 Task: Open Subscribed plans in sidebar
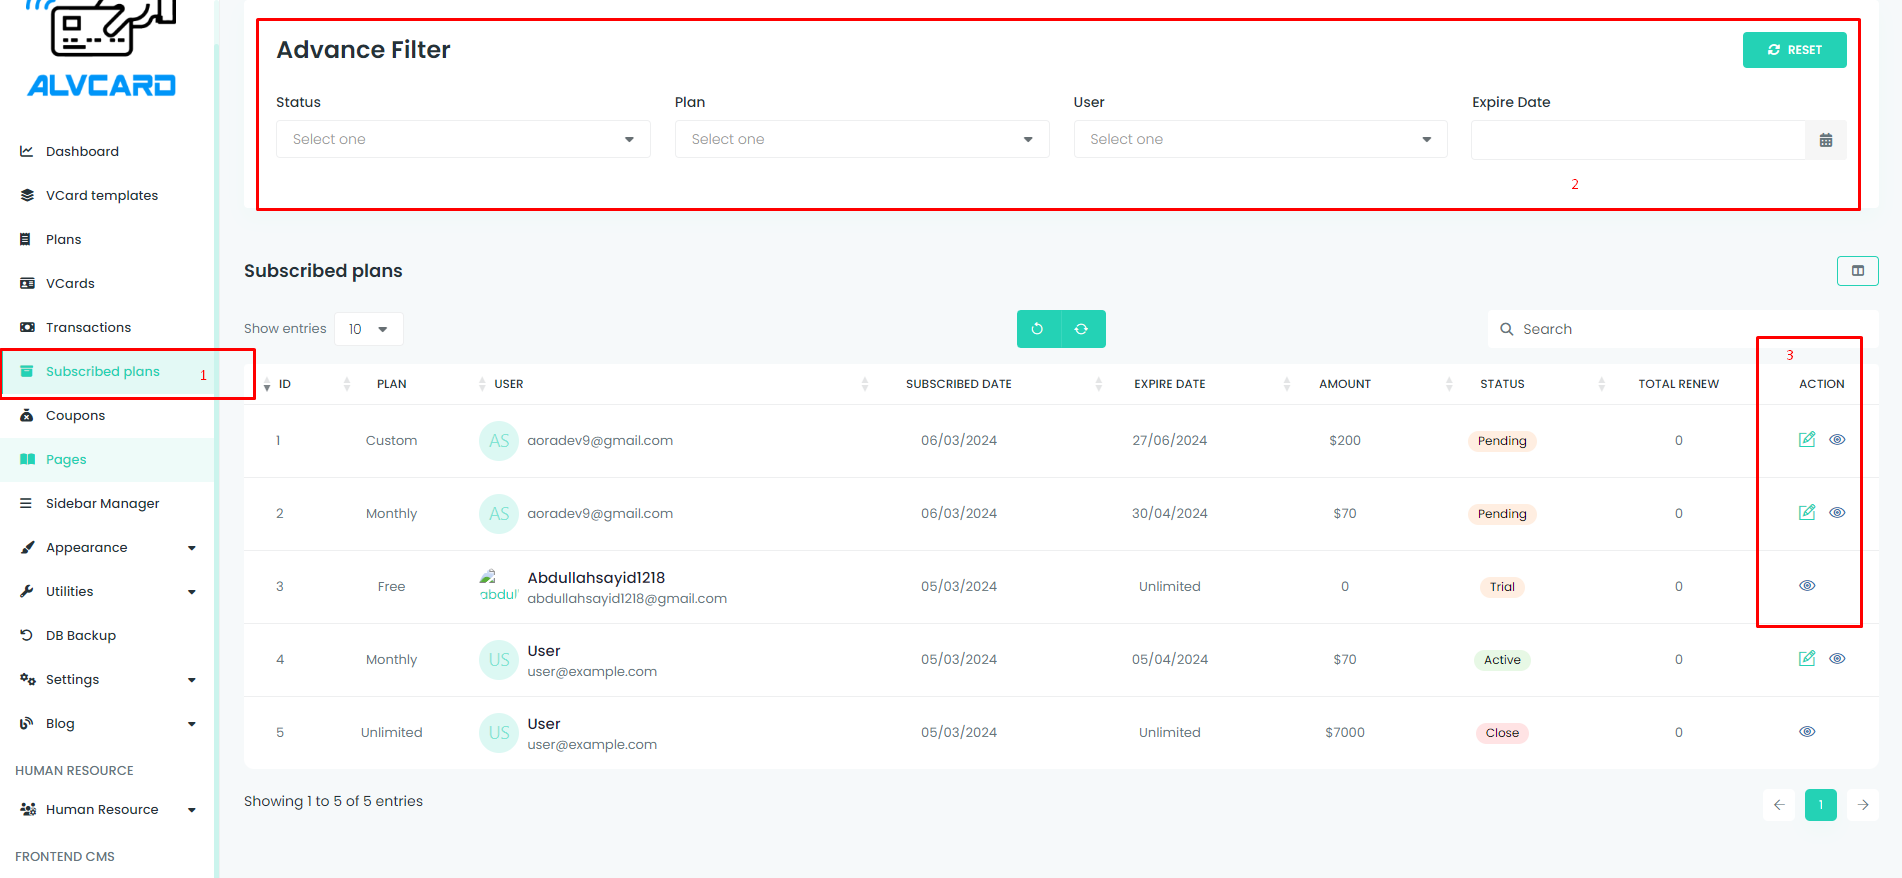(107, 371)
